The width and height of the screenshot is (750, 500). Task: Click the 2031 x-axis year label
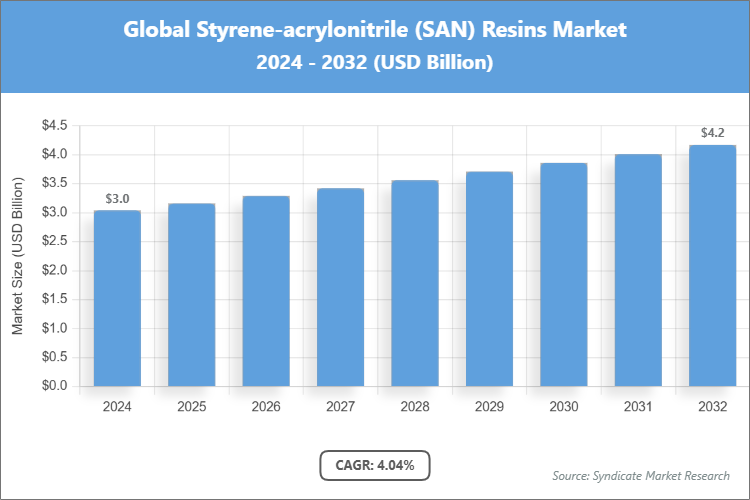coord(638,407)
